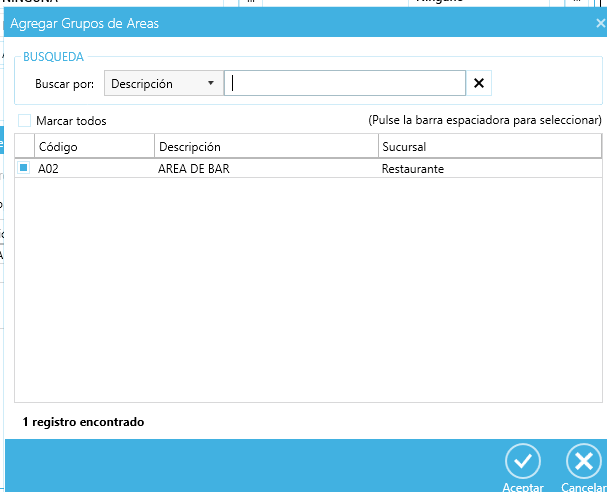Screen dimensions: 607x492
Task: Enable the Marcar todos checkbox
Action: [x=24, y=121]
